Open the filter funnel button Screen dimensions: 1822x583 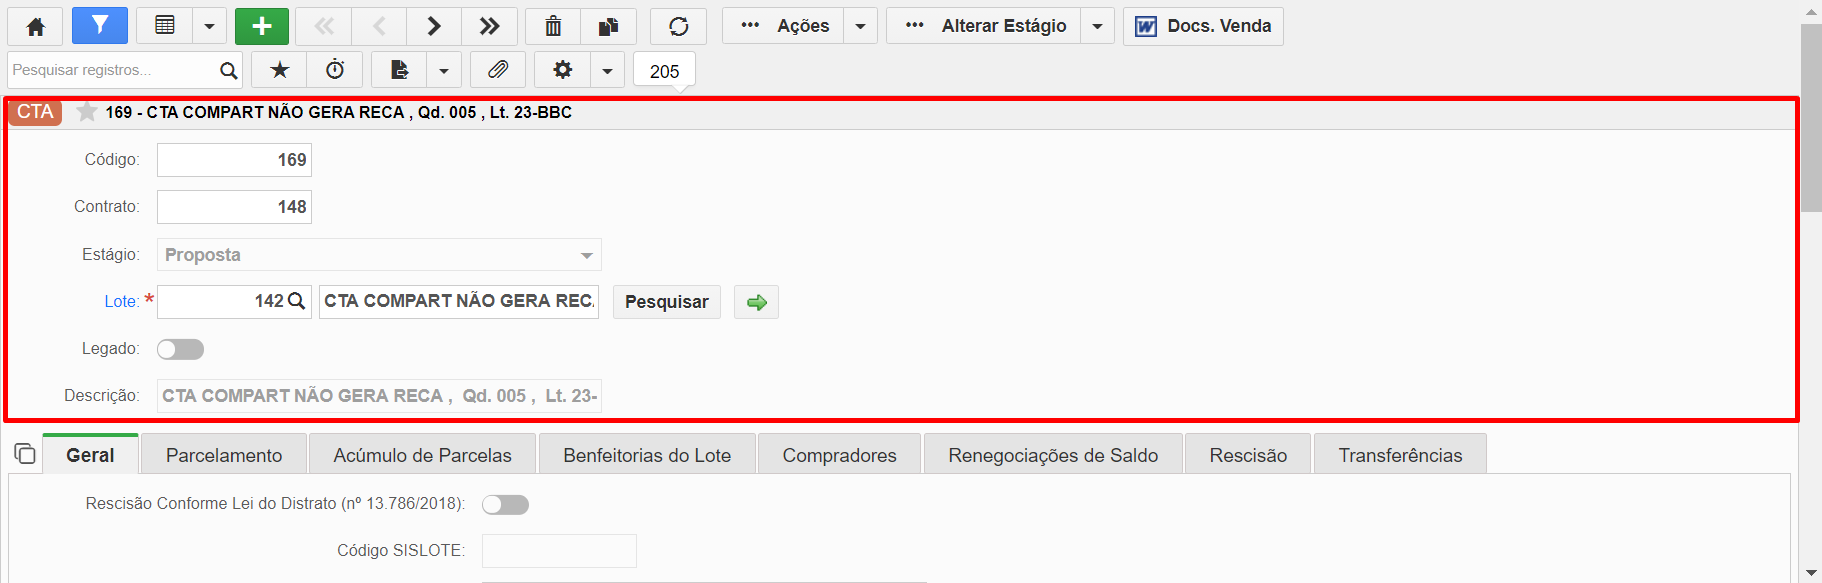(100, 26)
